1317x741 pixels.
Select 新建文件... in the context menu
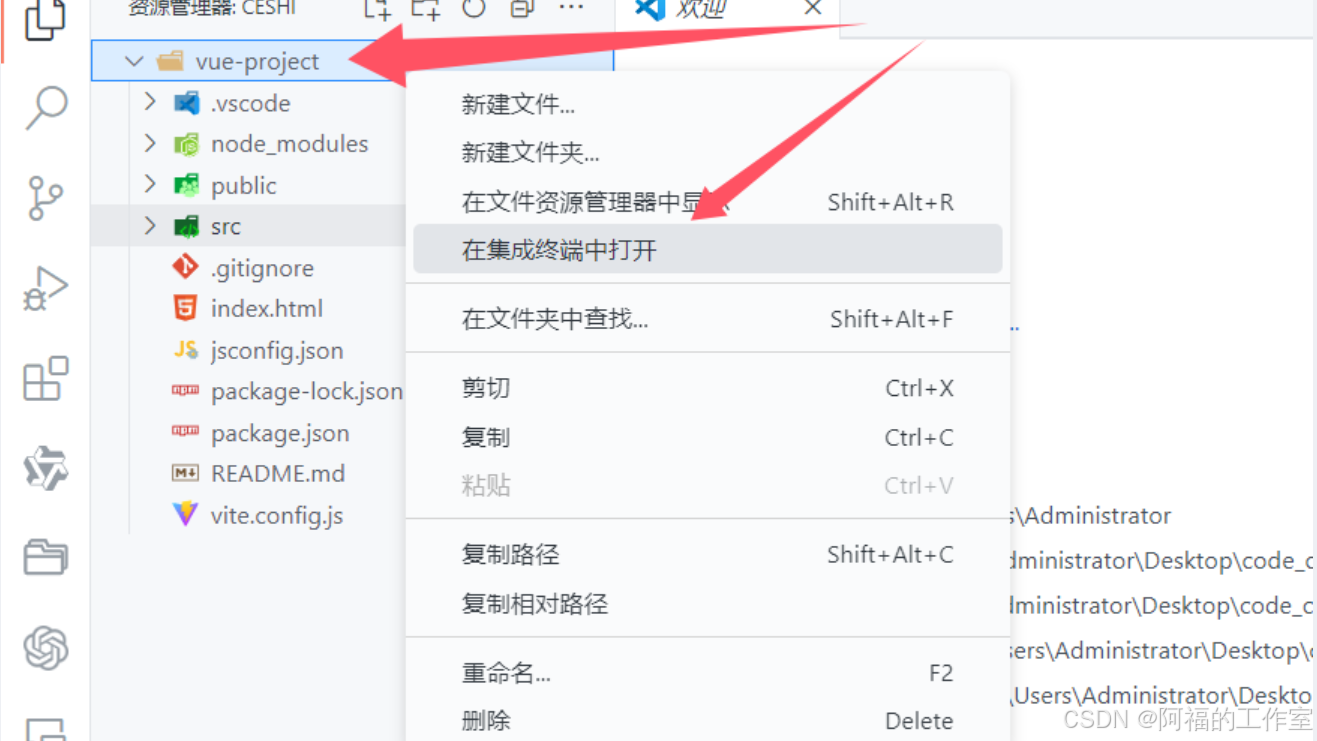[518, 104]
